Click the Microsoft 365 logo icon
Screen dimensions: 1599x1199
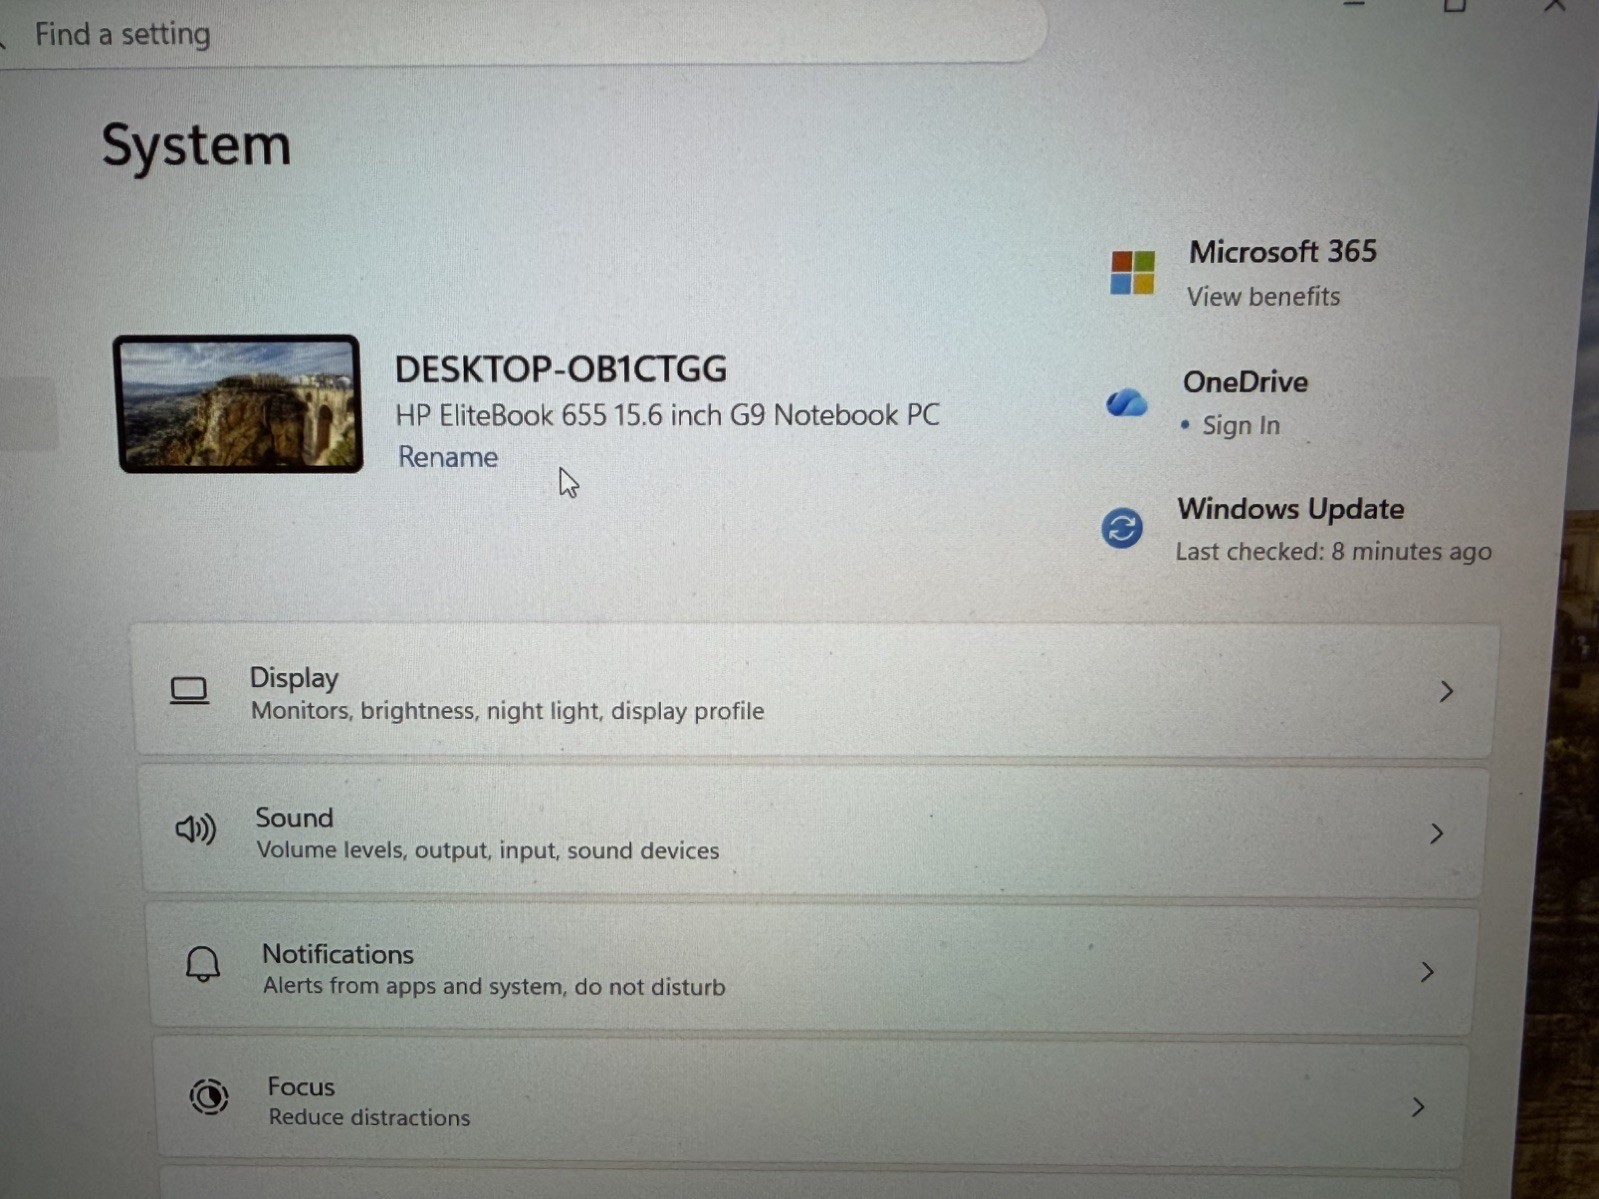click(1132, 273)
